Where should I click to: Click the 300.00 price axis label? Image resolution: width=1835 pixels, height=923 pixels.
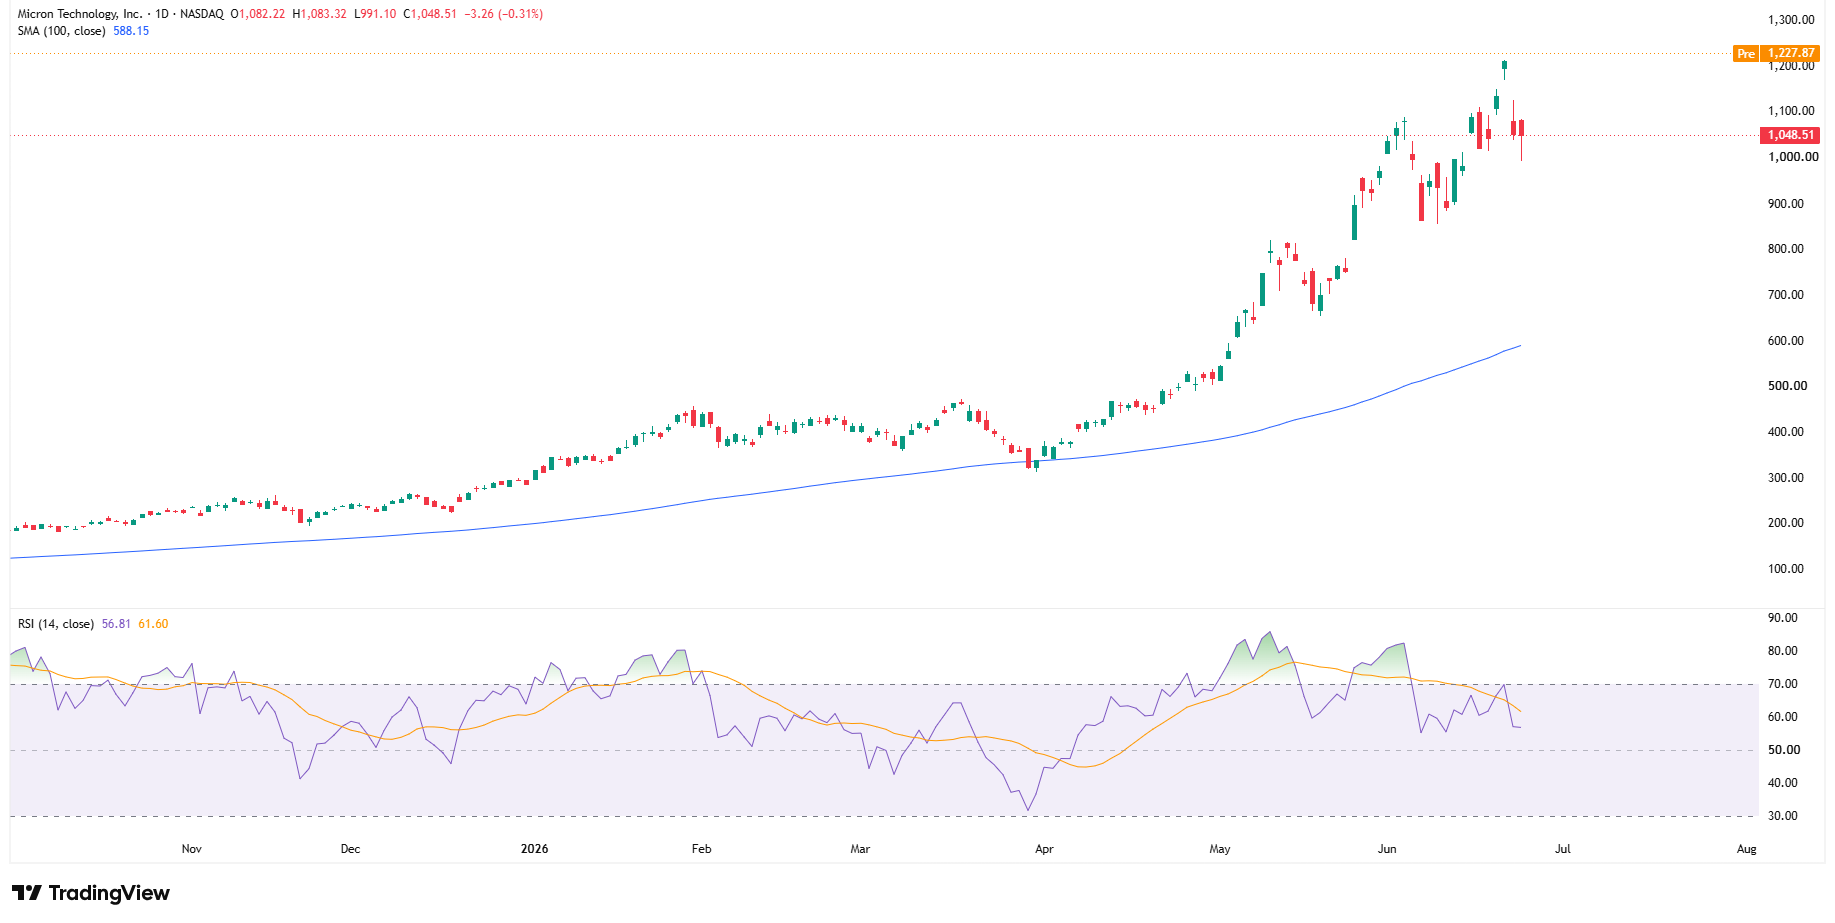pos(1786,478)
